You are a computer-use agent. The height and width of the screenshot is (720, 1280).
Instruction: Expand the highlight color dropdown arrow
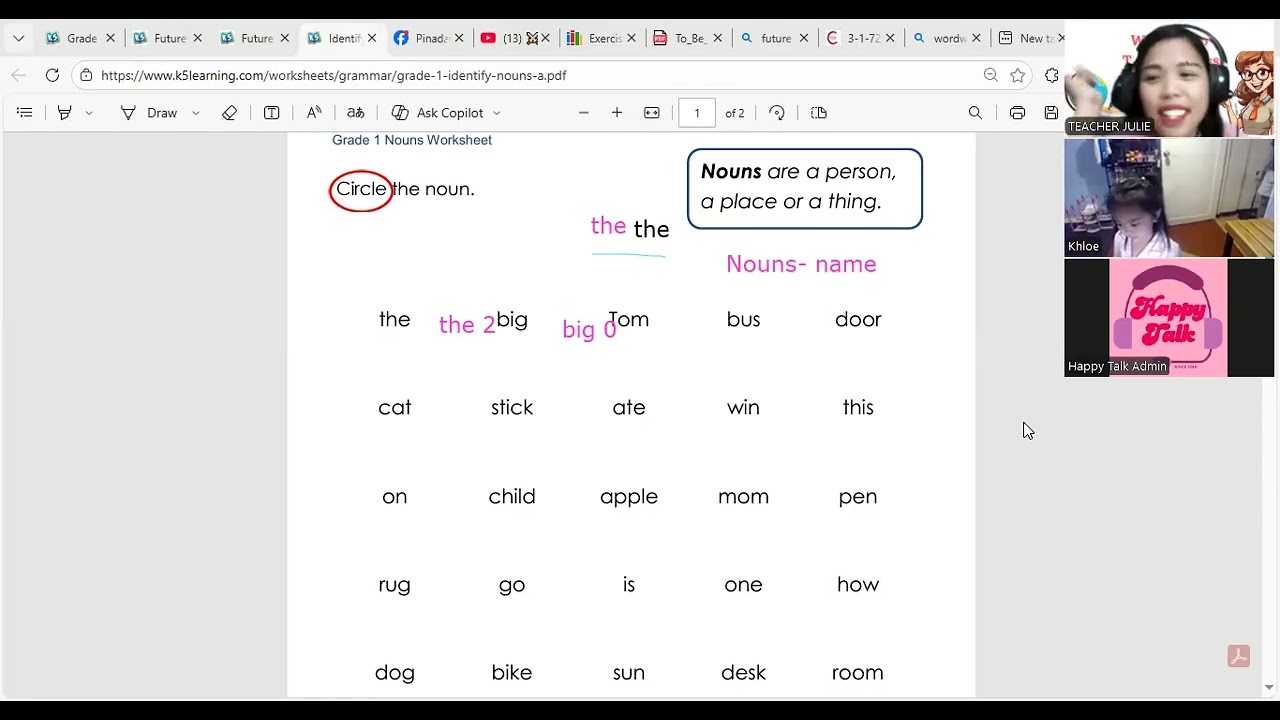coord(89,113)
